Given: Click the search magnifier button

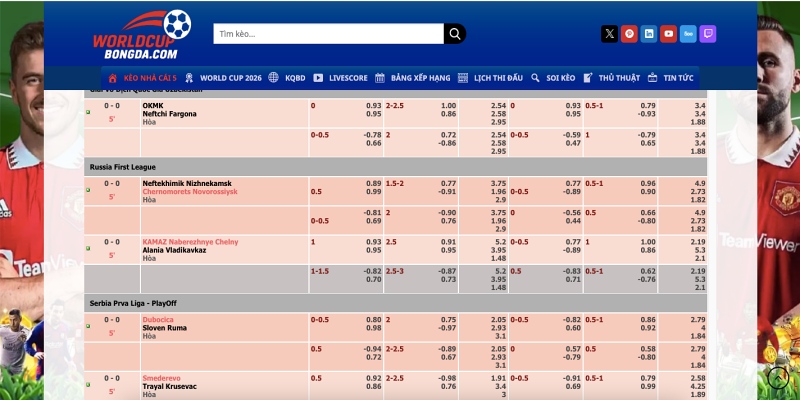Looking at the screenshot, I should click(455, 34).
